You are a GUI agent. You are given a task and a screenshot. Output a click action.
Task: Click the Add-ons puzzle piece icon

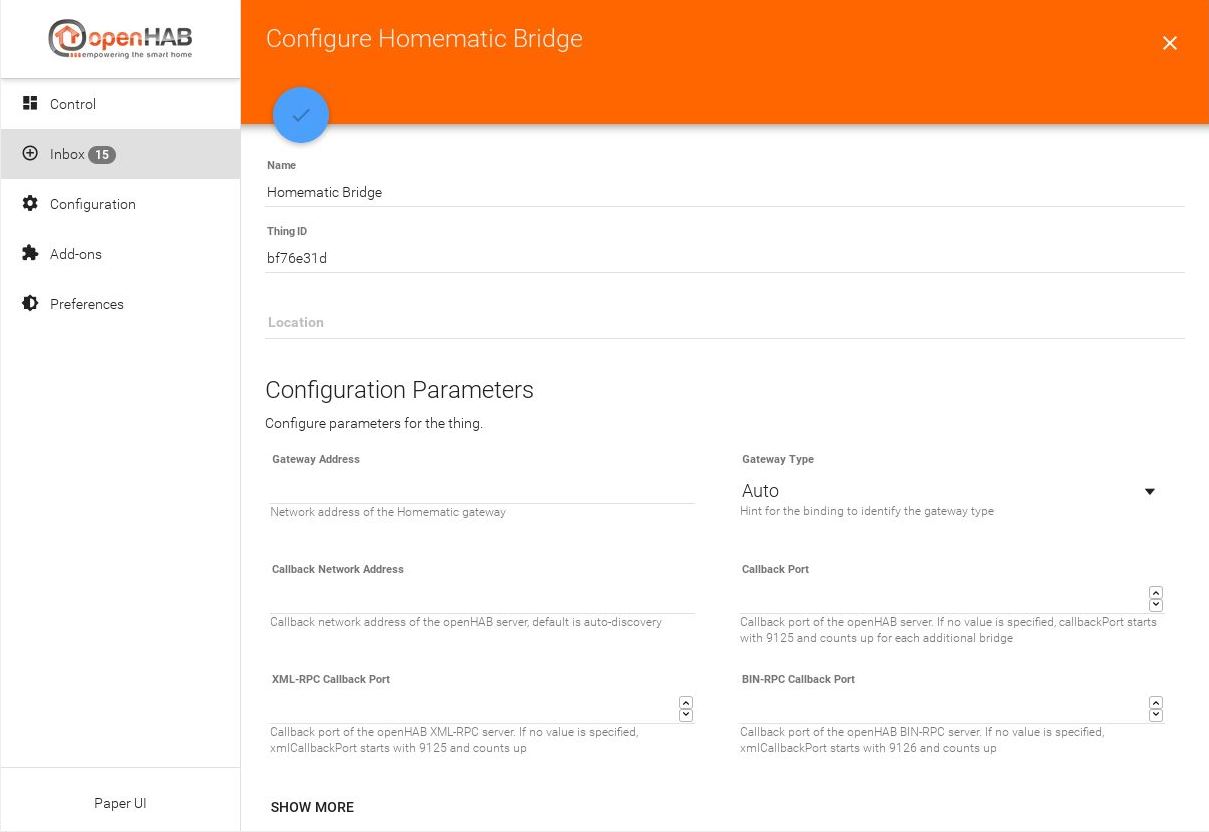pyautogui.click(x=30, y=253)
